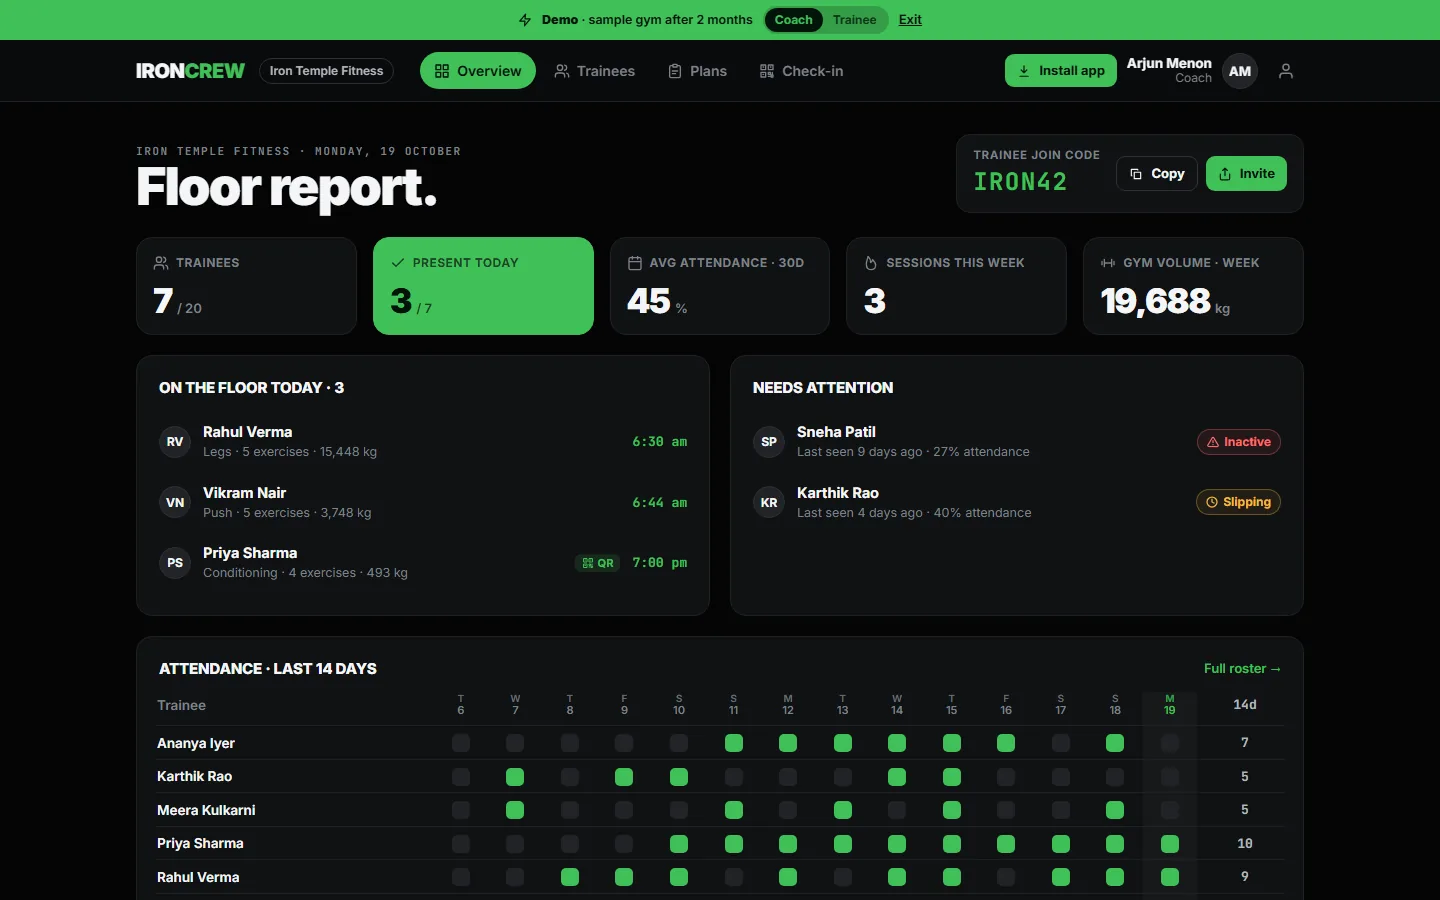
Task: Click the 19,688 kg gym volume value
Action: [1165, 301]
